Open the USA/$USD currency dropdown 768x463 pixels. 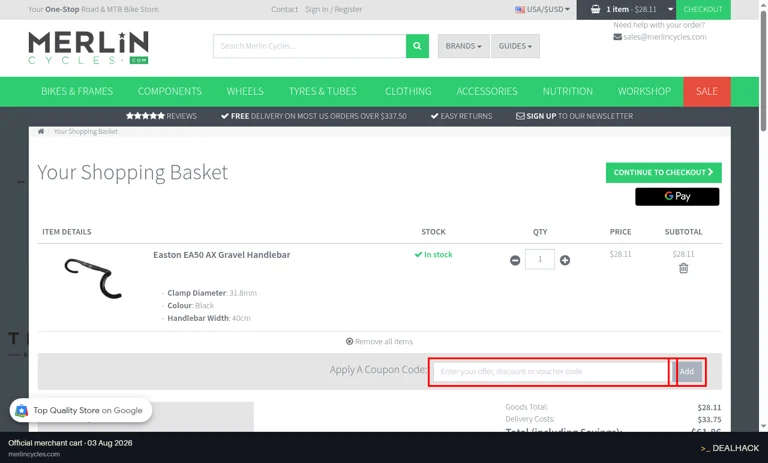pos(542,9)
